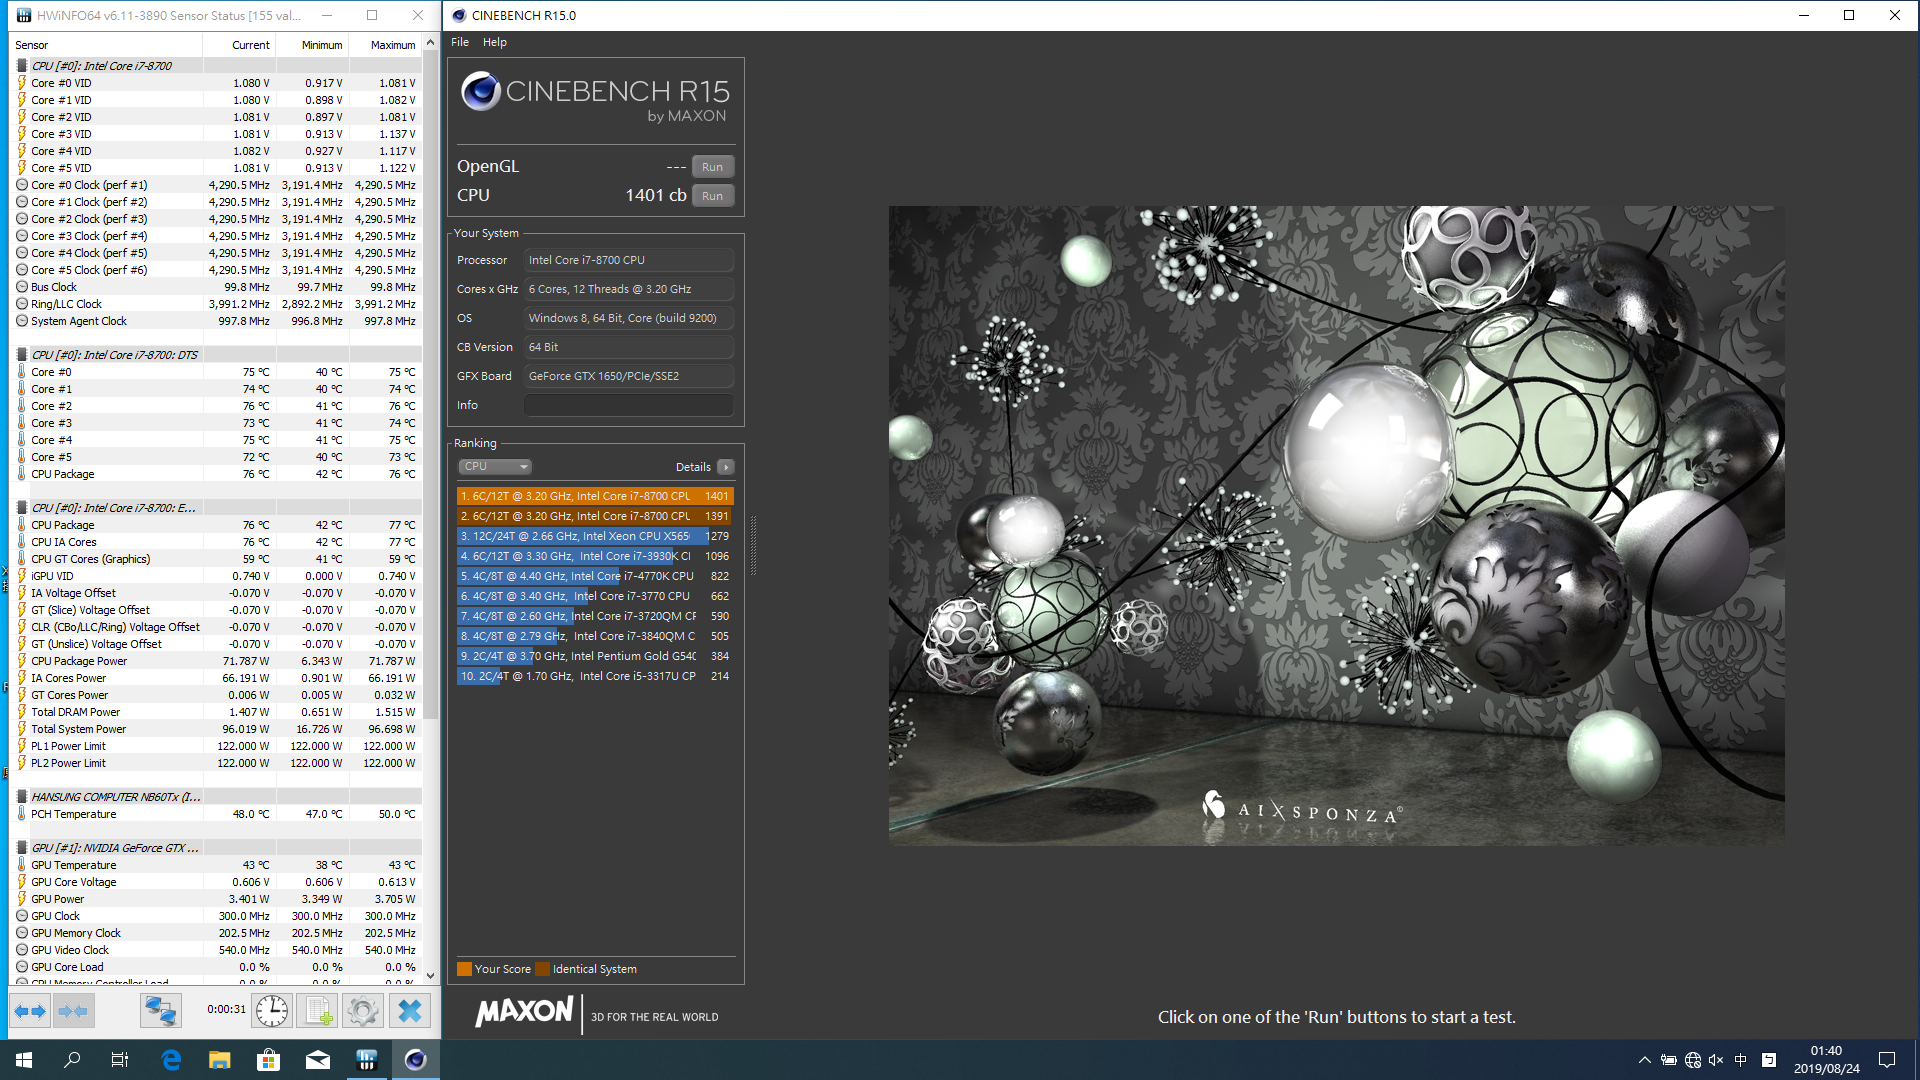Close sensors with the blue X icon

click(410, 1011)
